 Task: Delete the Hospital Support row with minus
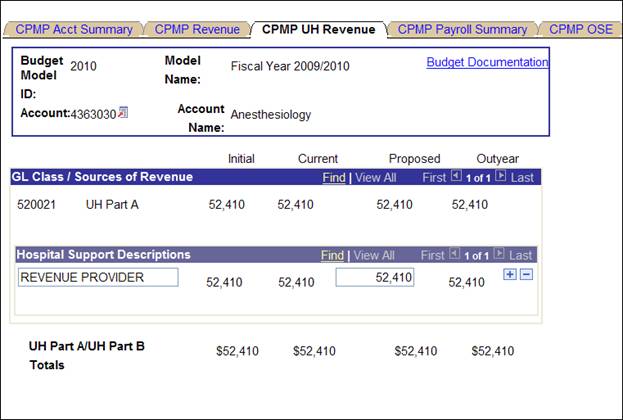(x=526, y=275)
